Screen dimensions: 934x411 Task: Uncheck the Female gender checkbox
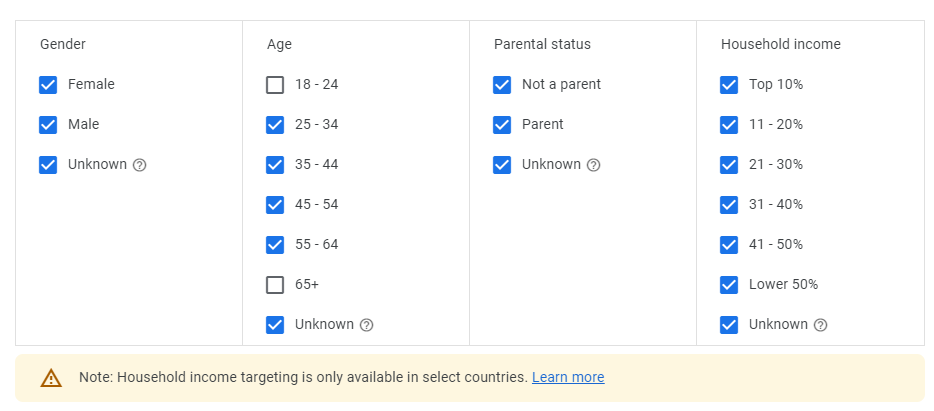pyautogui.click(x=48, y=85)
